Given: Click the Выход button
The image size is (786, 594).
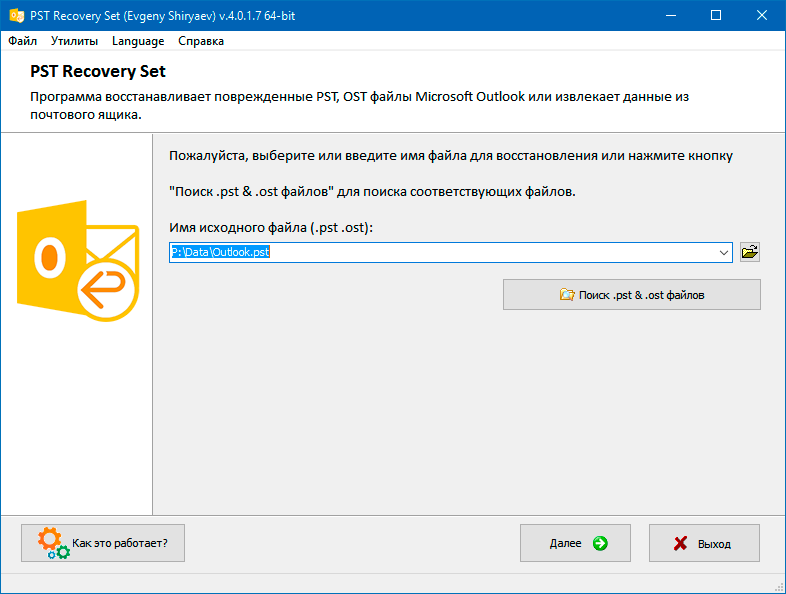Looking at the screenshot, I should point(704,543).
